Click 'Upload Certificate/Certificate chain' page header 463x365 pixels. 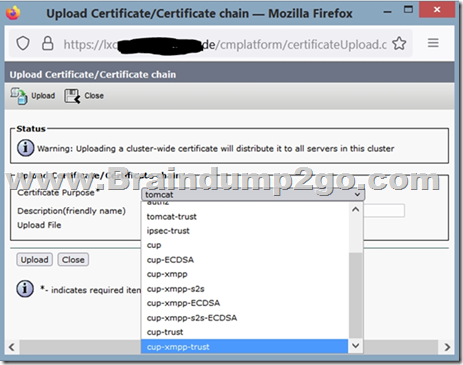pos(93,74)
